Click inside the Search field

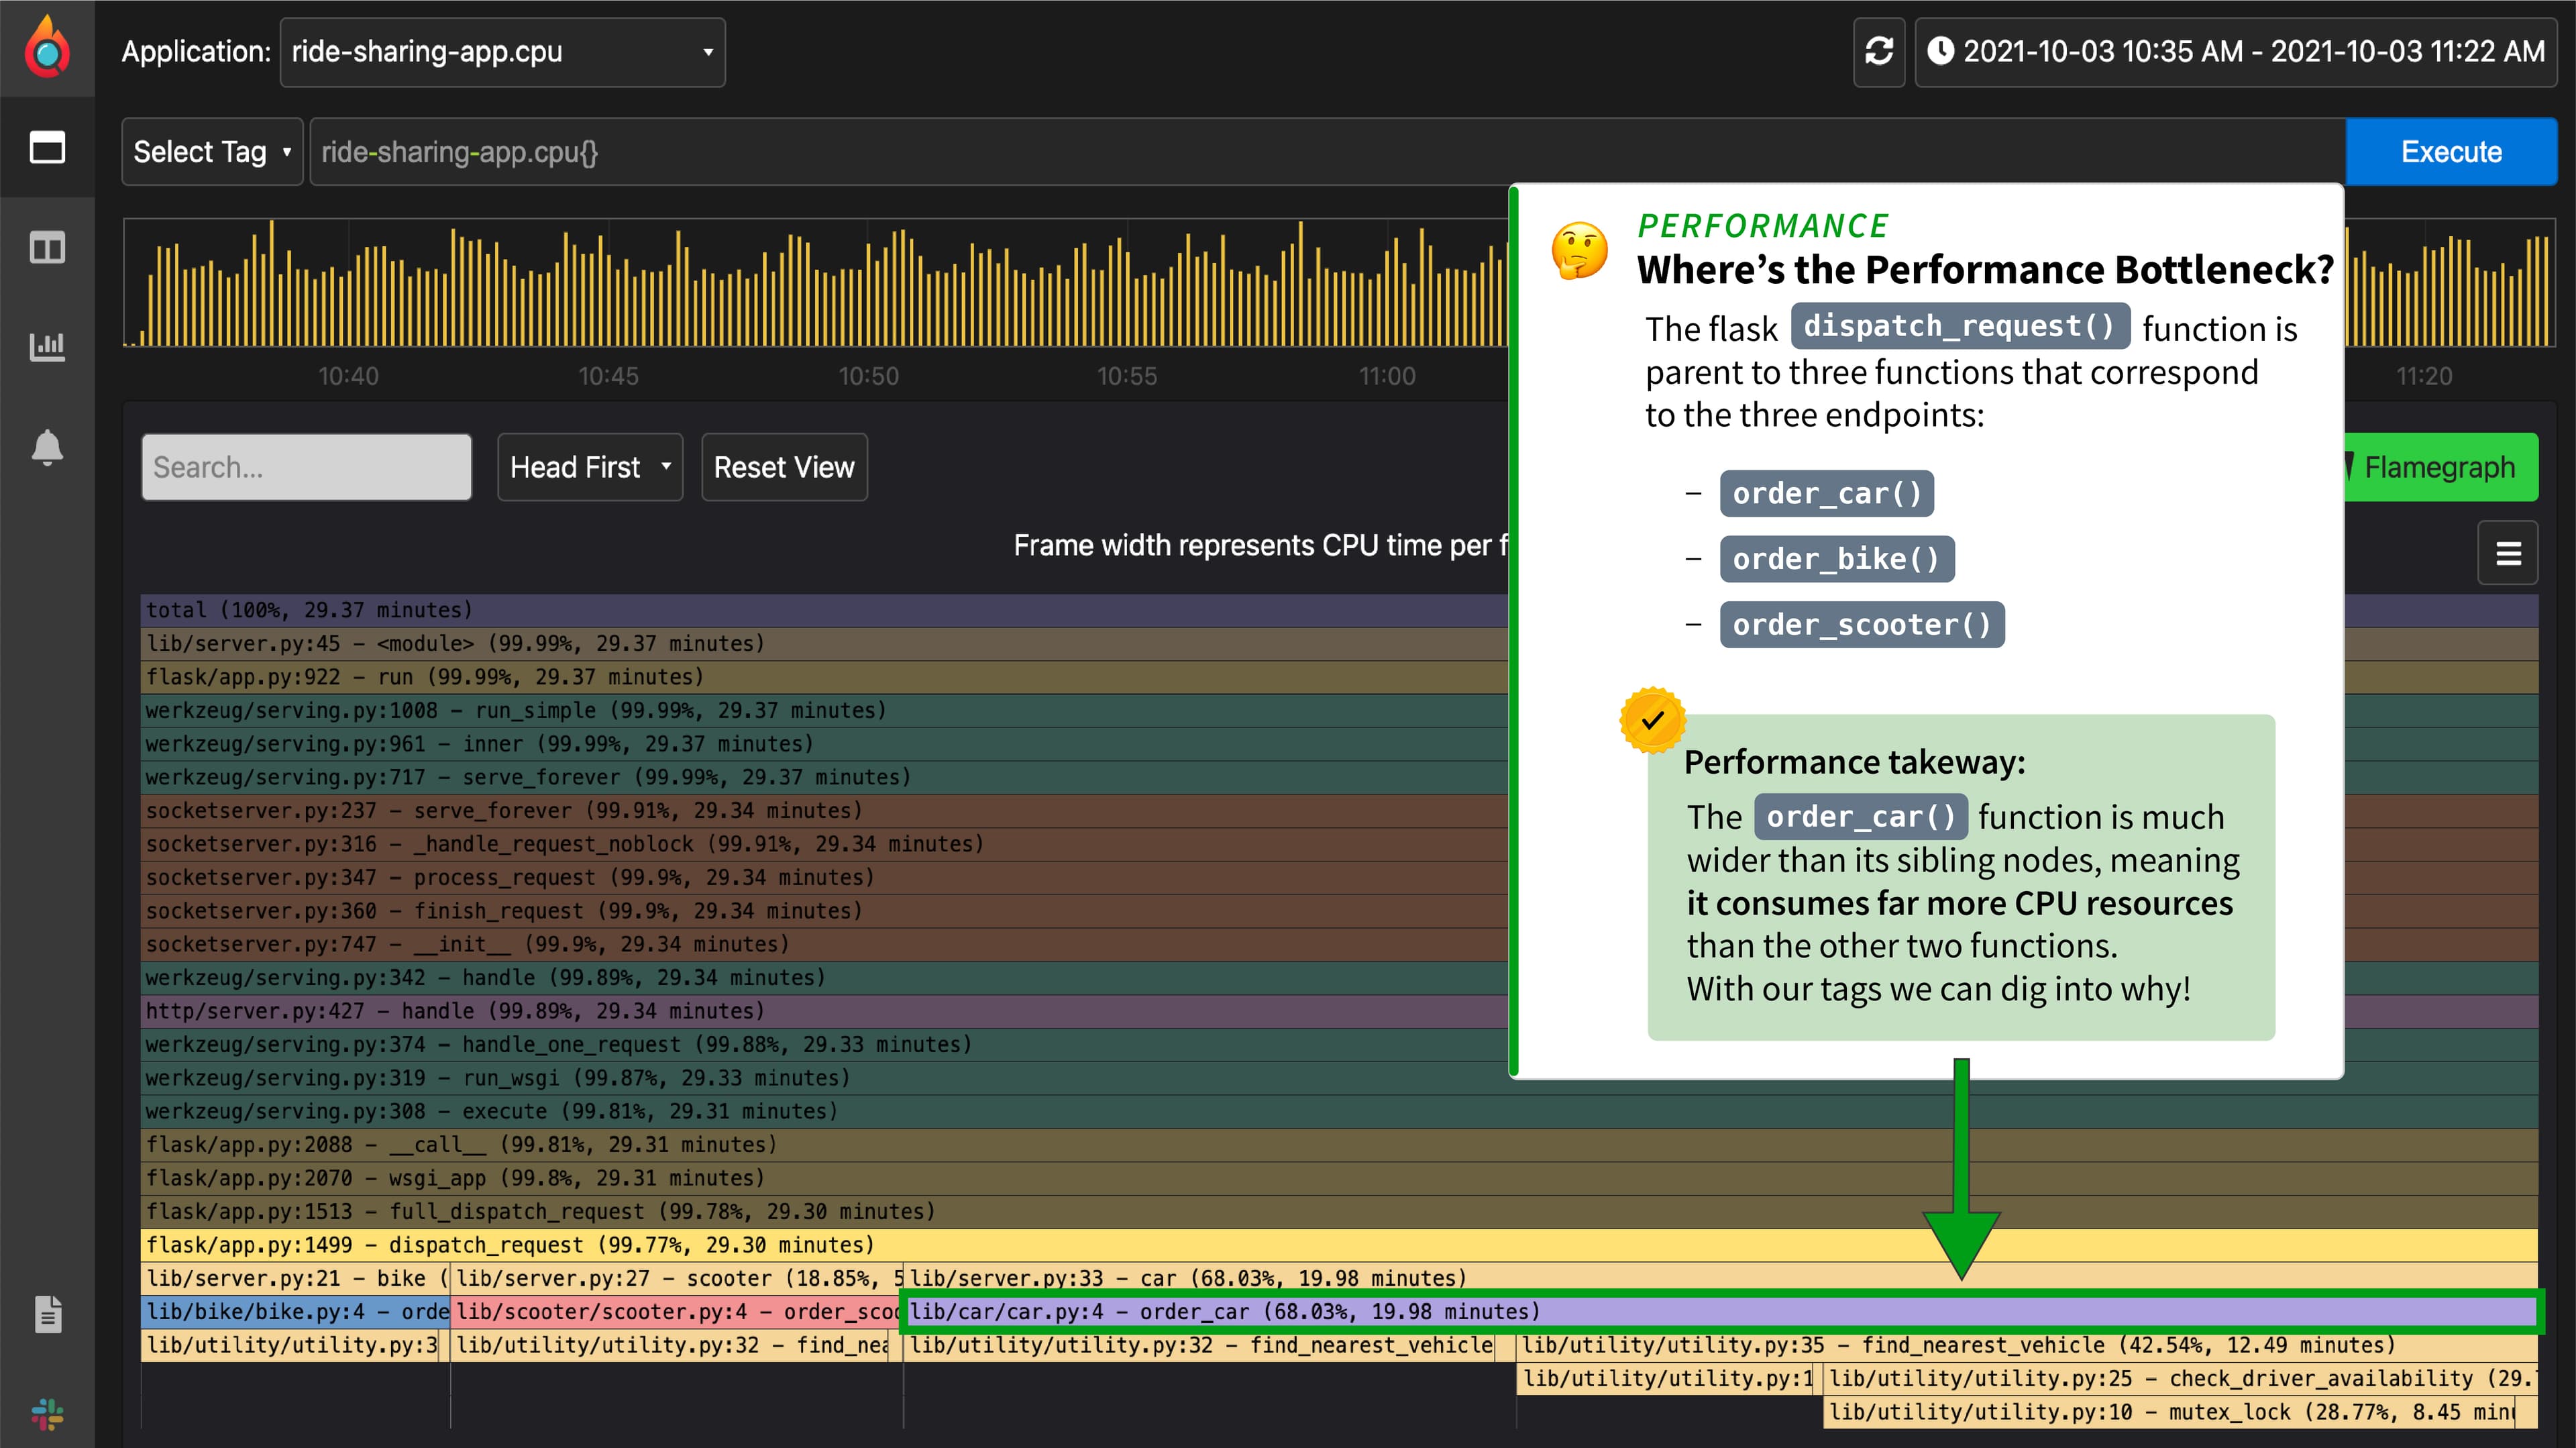[306, 466]
